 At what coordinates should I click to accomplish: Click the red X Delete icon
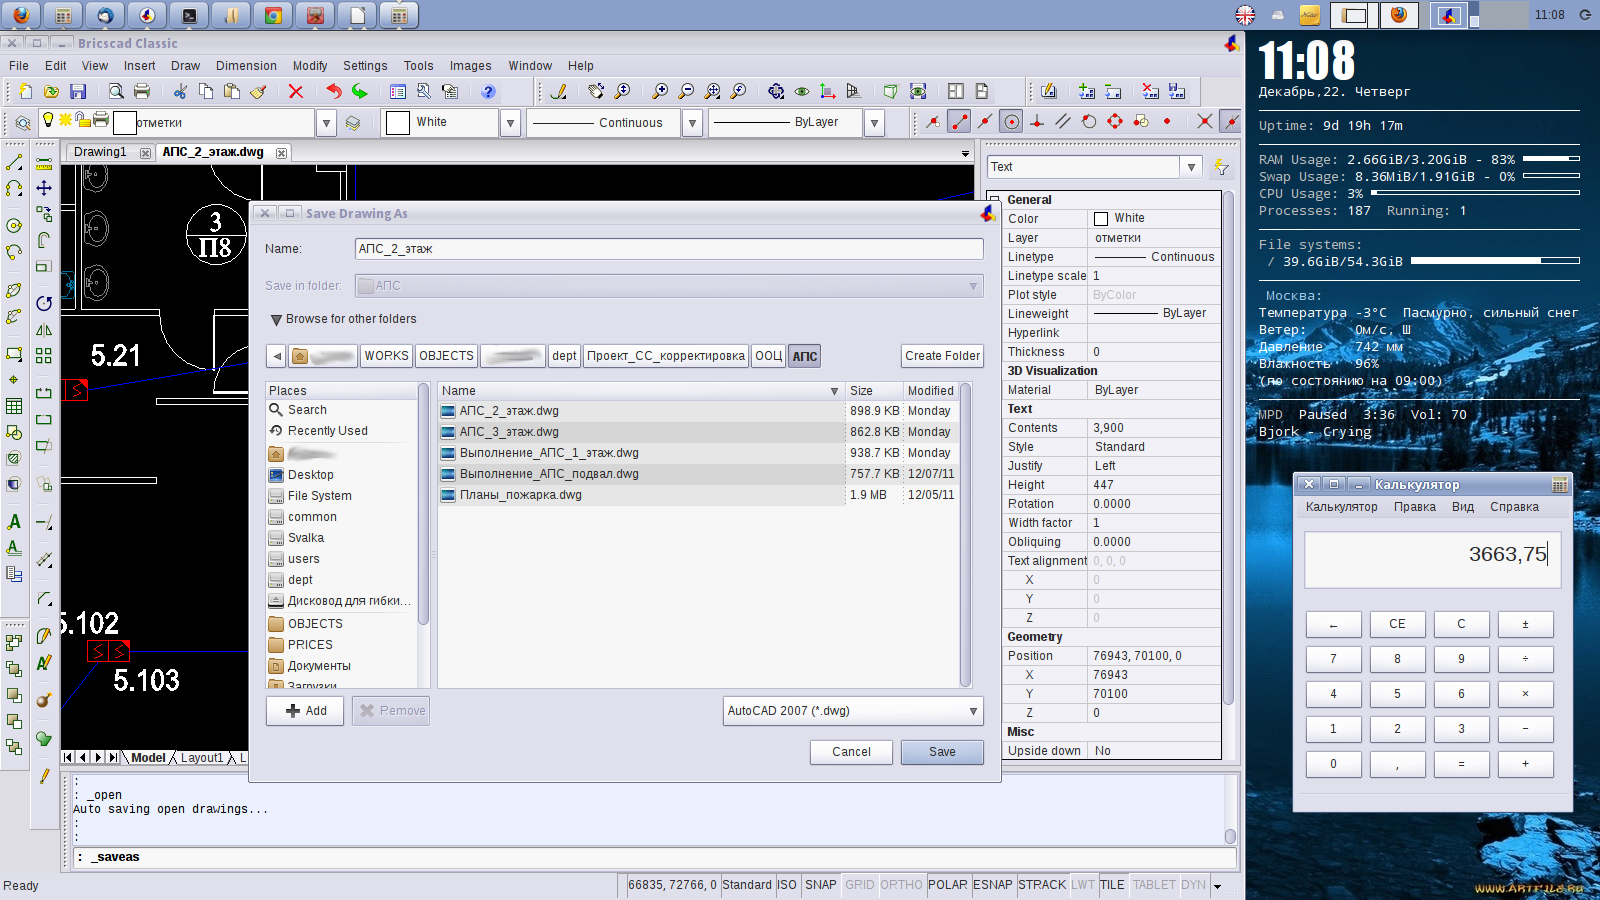(295, 91)
